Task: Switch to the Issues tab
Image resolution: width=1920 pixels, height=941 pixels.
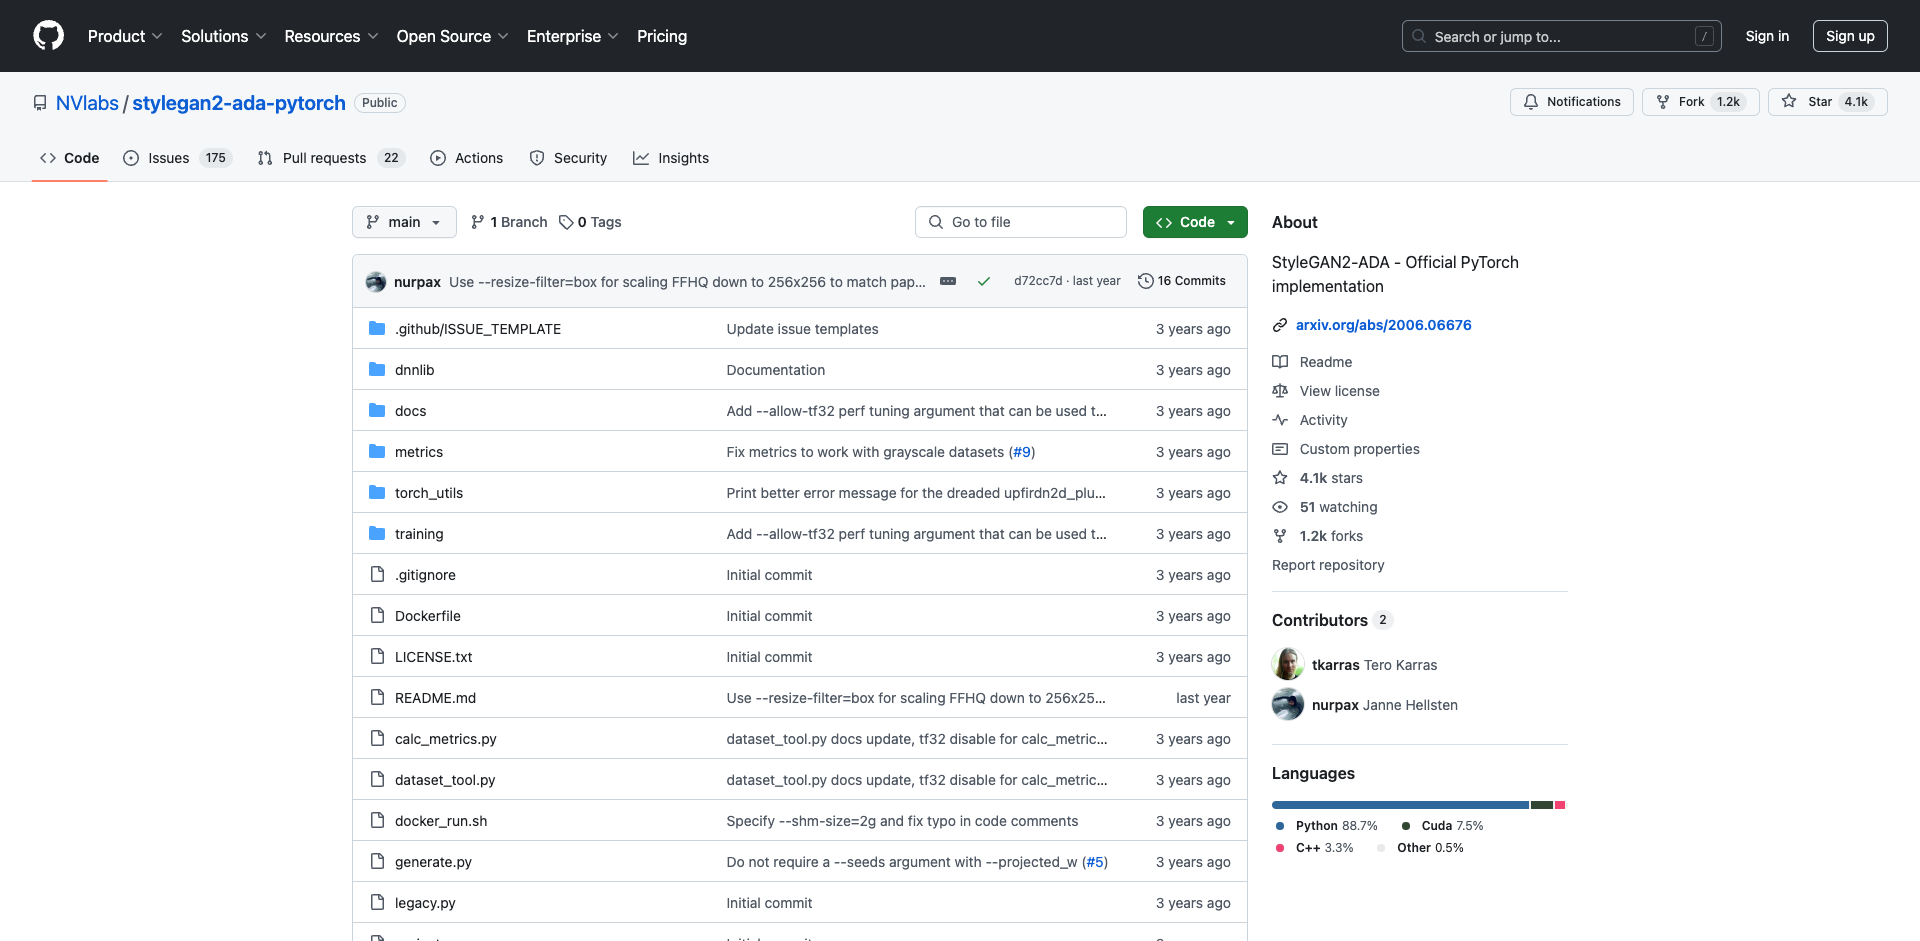Action: pos(177,158)
